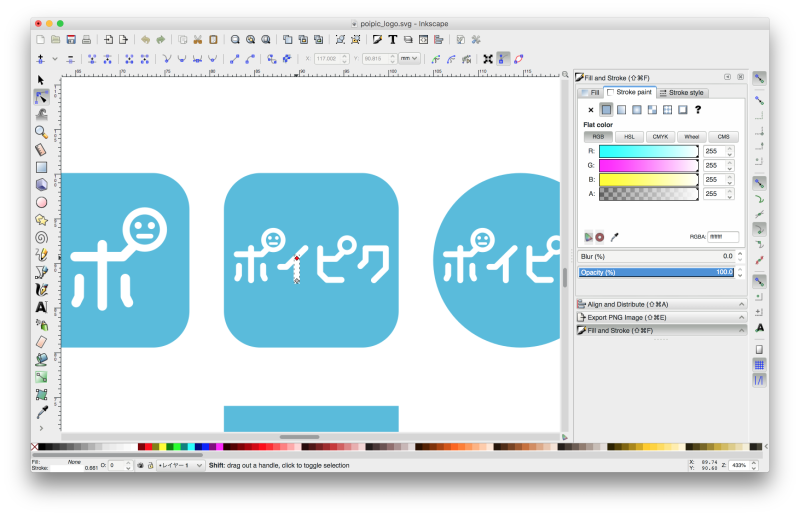Select the CMYK color mode button

660,137
